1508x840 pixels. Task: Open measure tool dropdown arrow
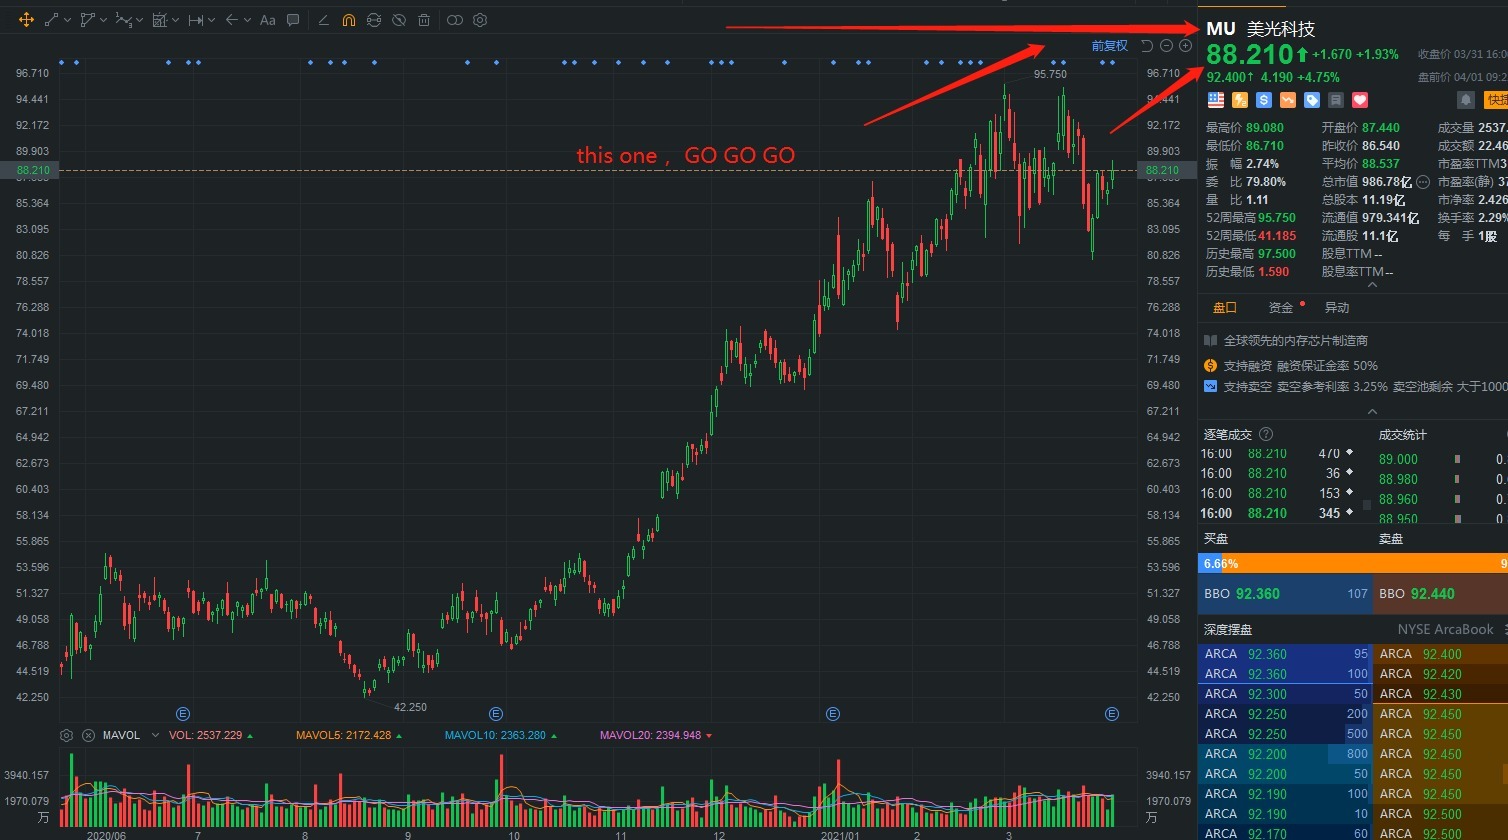tap(175, 21)
